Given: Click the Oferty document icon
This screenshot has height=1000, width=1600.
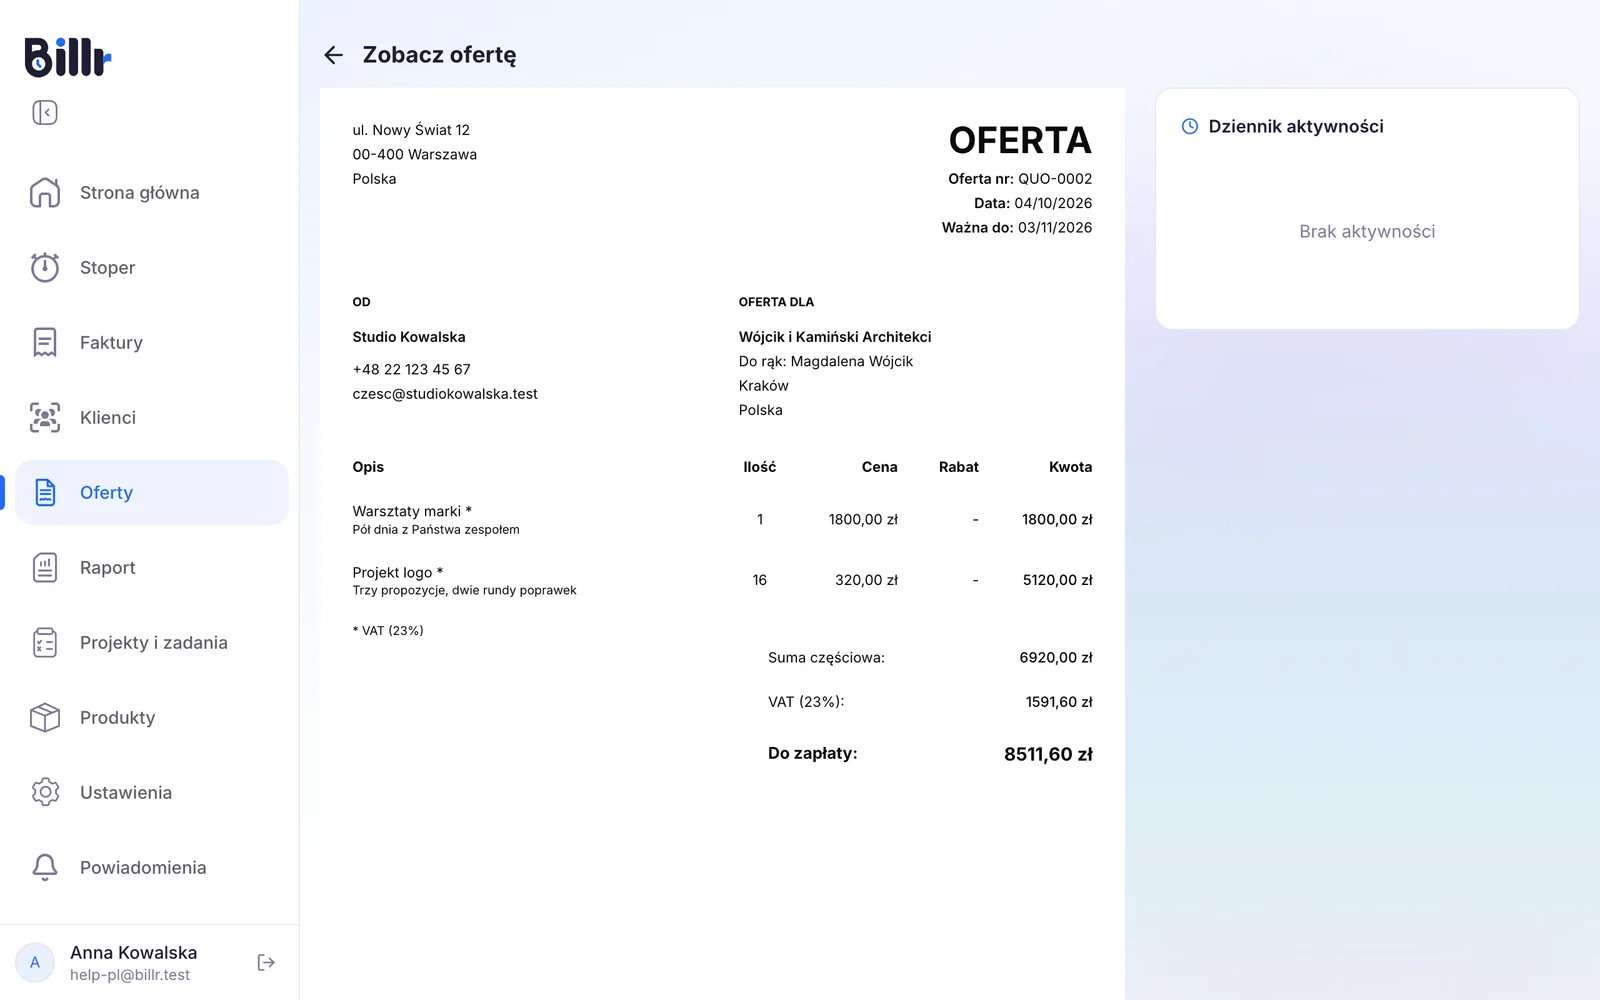Looking at the screenshot, I should point(45,492).
